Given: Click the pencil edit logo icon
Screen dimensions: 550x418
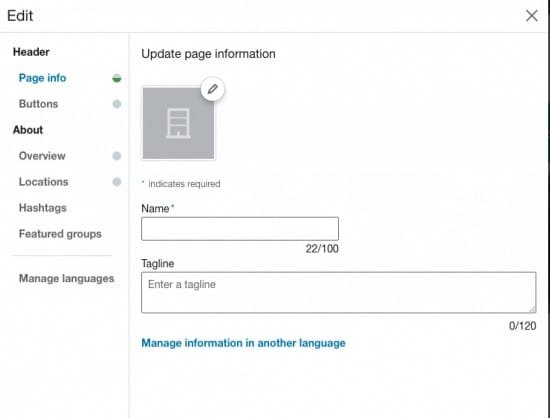Looking at the screenshot, I should tap(213, 89).
